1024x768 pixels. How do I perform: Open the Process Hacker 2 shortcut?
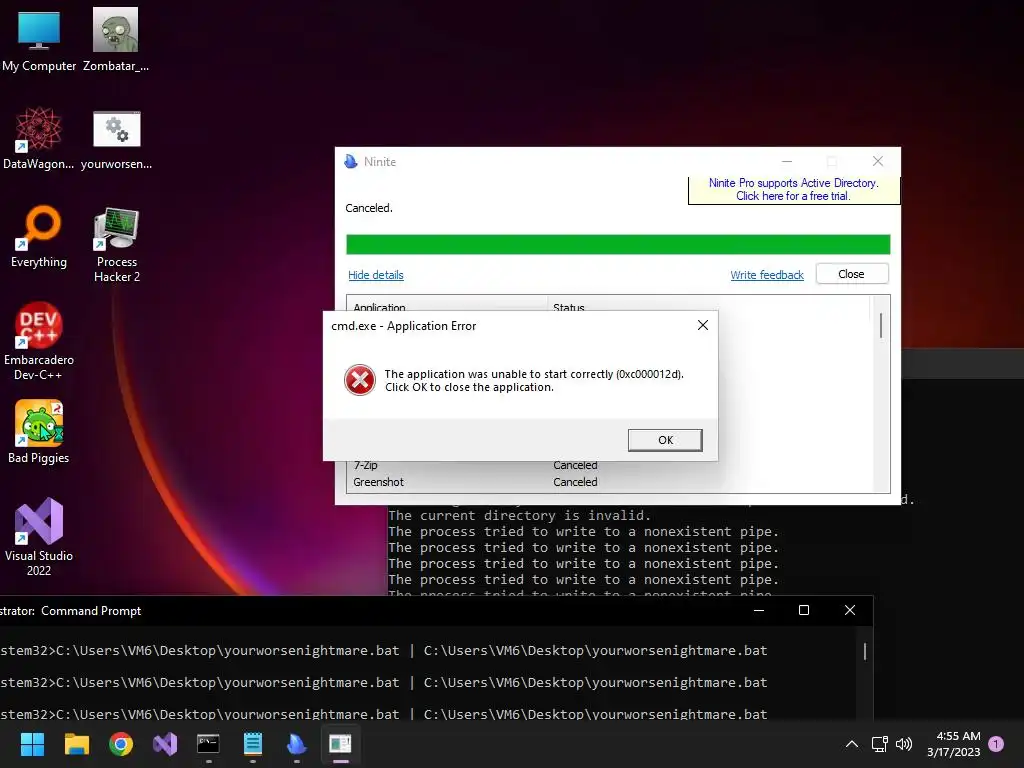click(117, 244)
